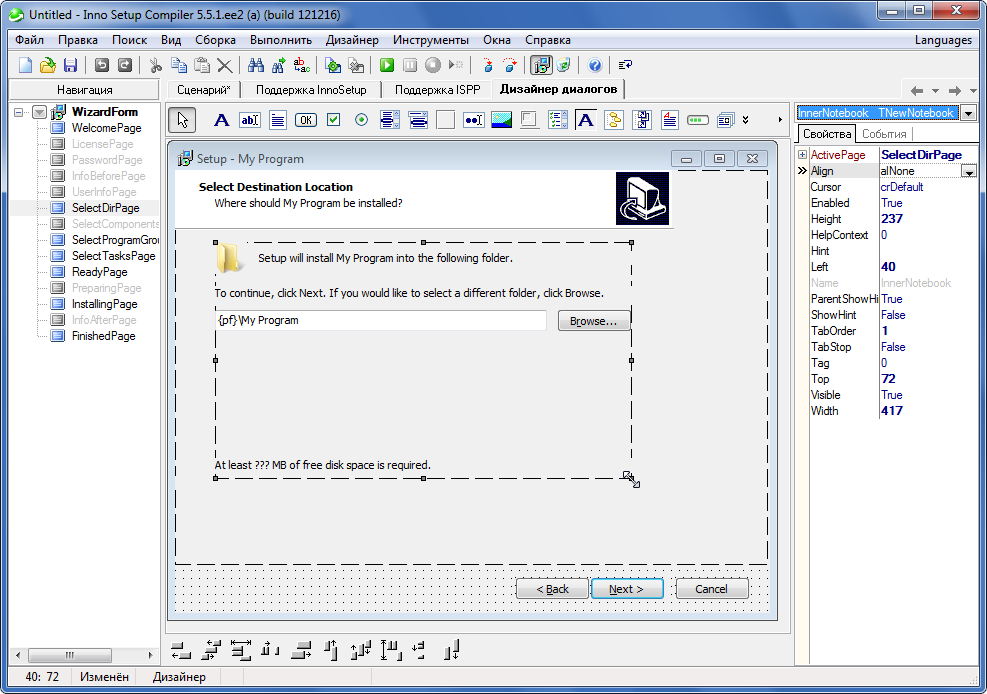
Task: Choose the bitmap image component in the palette
Action: (502, 120)
